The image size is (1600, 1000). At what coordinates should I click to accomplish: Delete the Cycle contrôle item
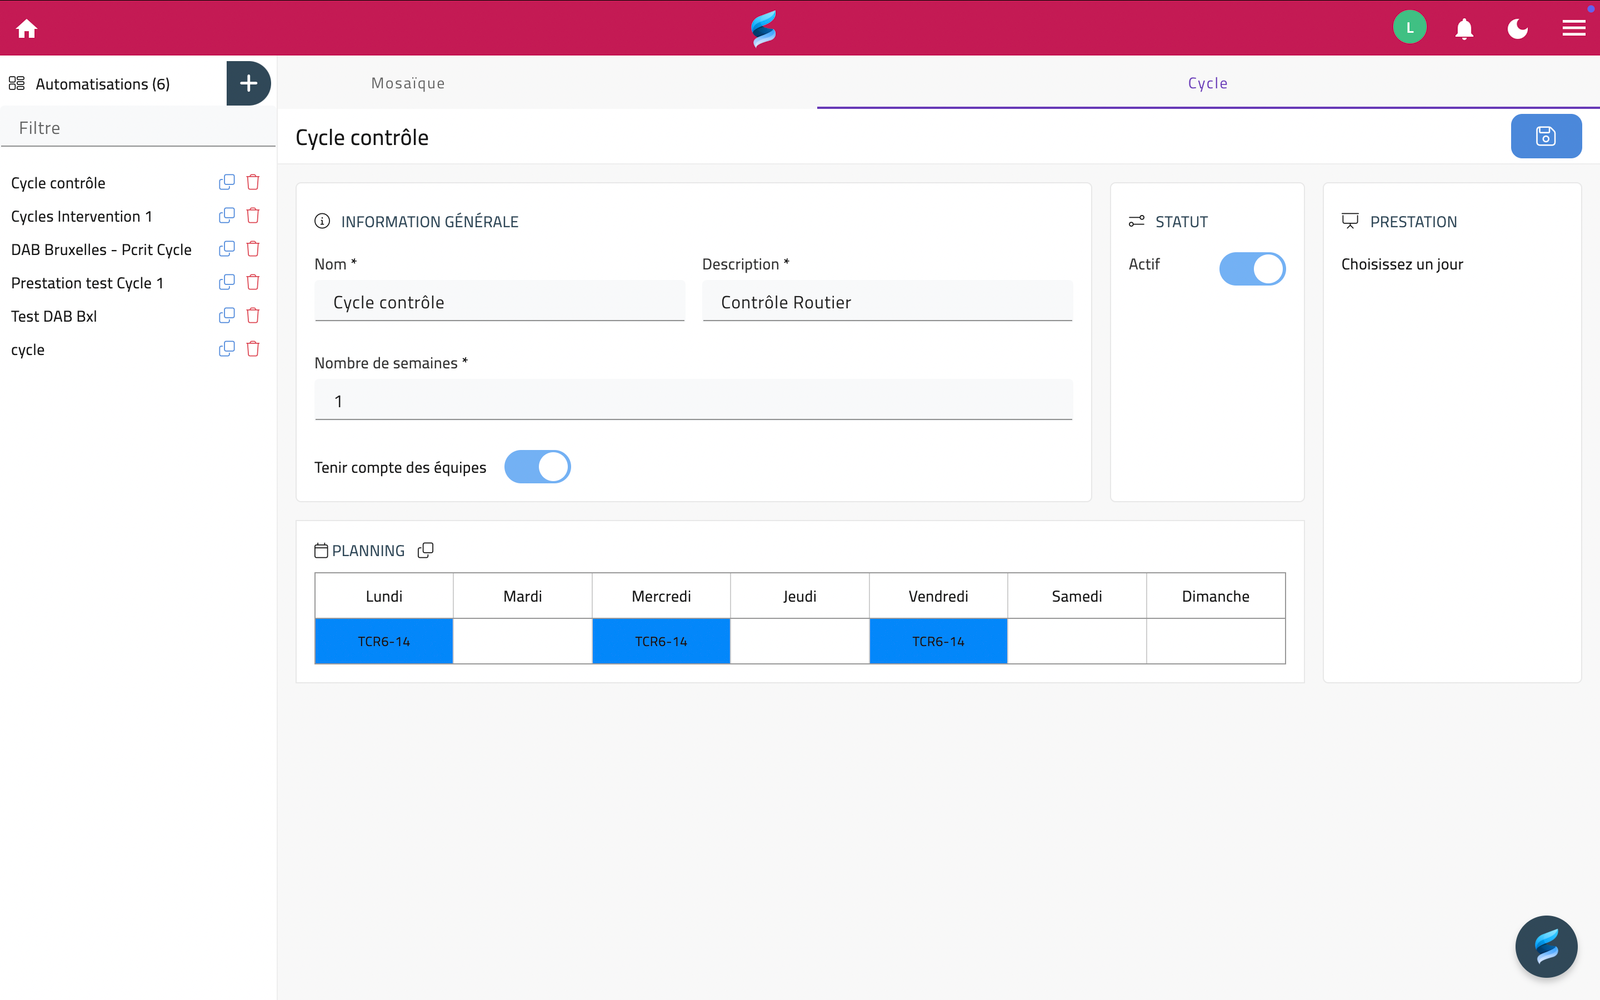point(253,182)
